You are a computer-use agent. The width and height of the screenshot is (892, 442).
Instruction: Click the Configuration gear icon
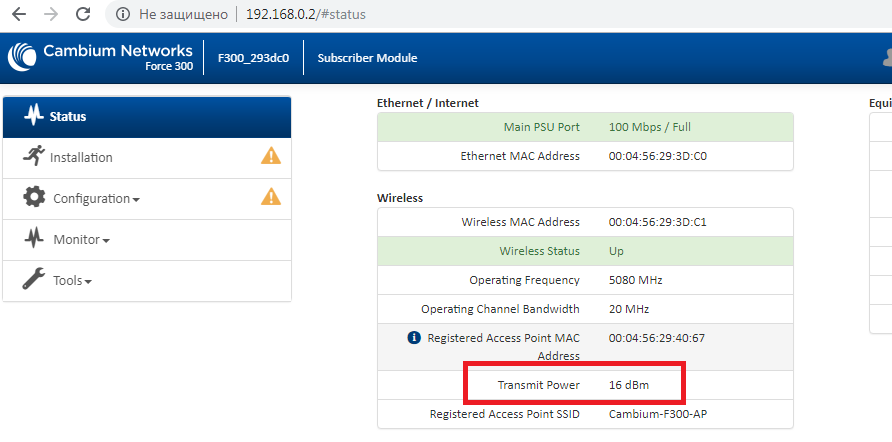pyautogui.click(x=34, y=197)
